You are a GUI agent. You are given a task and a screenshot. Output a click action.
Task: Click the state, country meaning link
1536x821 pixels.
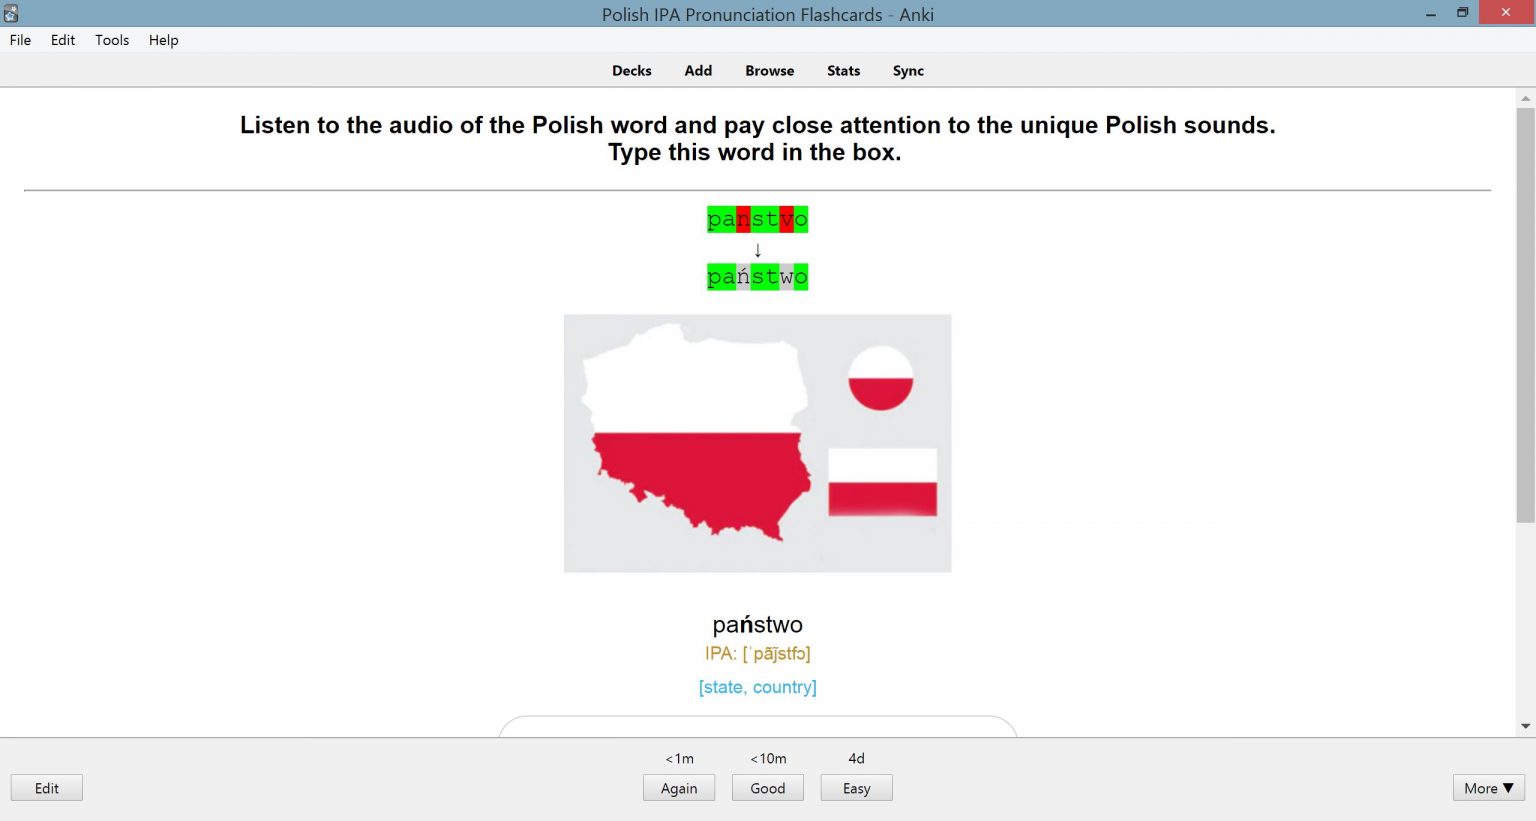757,687
